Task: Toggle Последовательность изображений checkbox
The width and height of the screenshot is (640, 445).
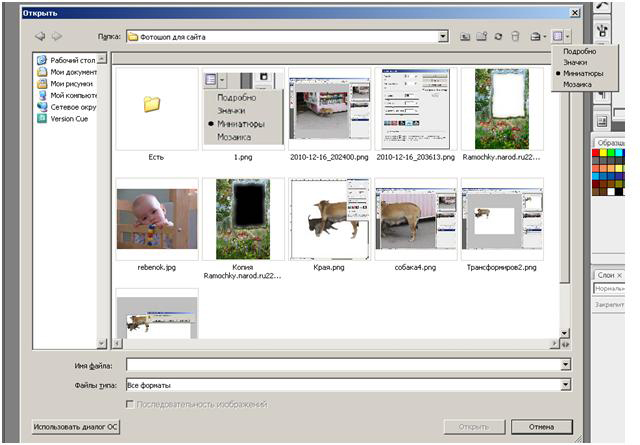Action: (x=129, y=403)
